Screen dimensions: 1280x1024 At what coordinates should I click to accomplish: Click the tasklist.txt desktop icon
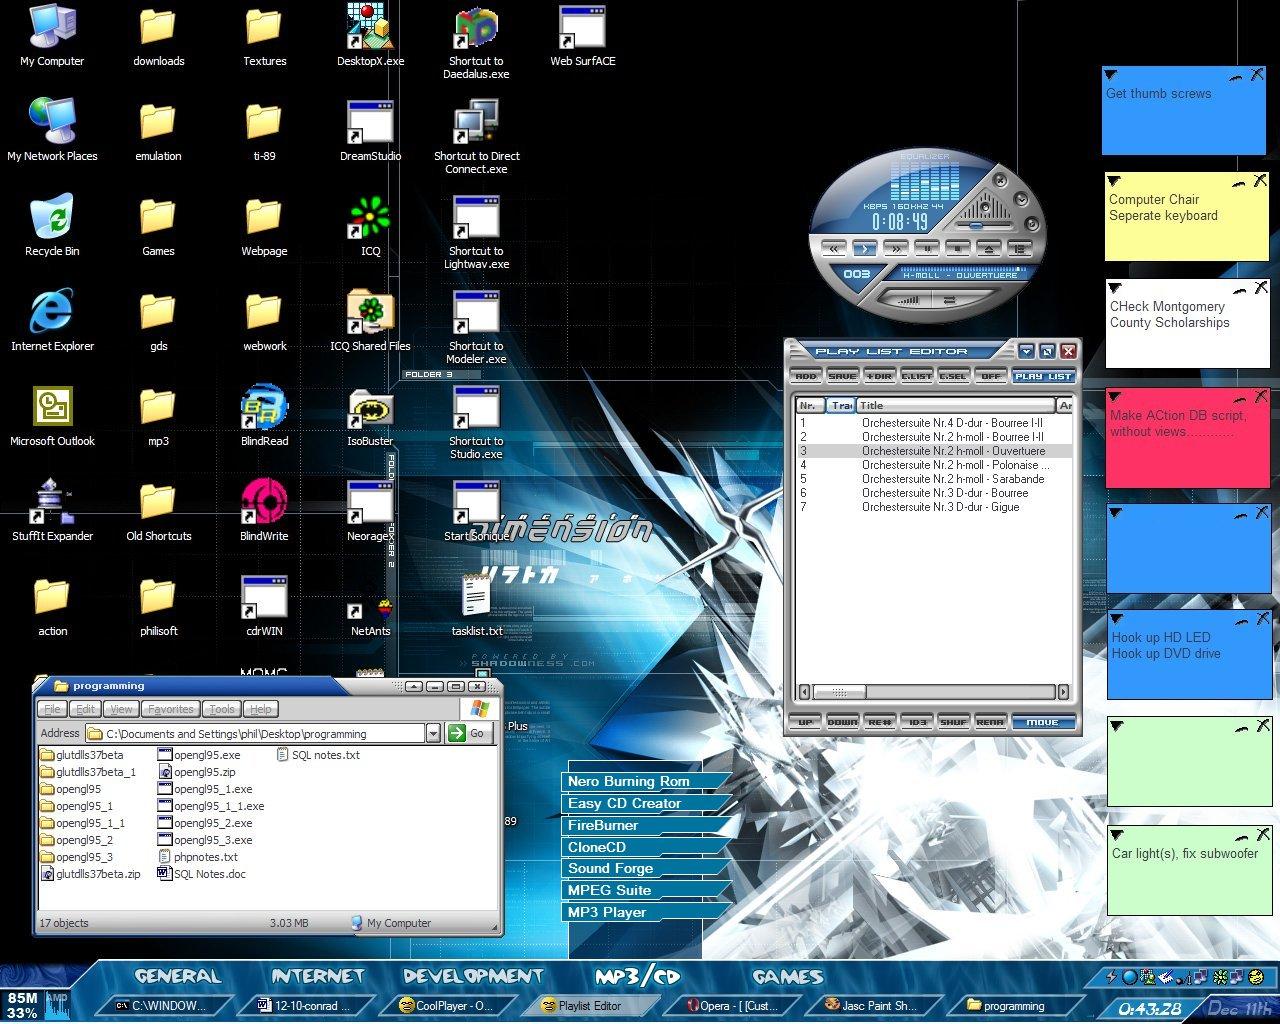(x=476, y=606)
